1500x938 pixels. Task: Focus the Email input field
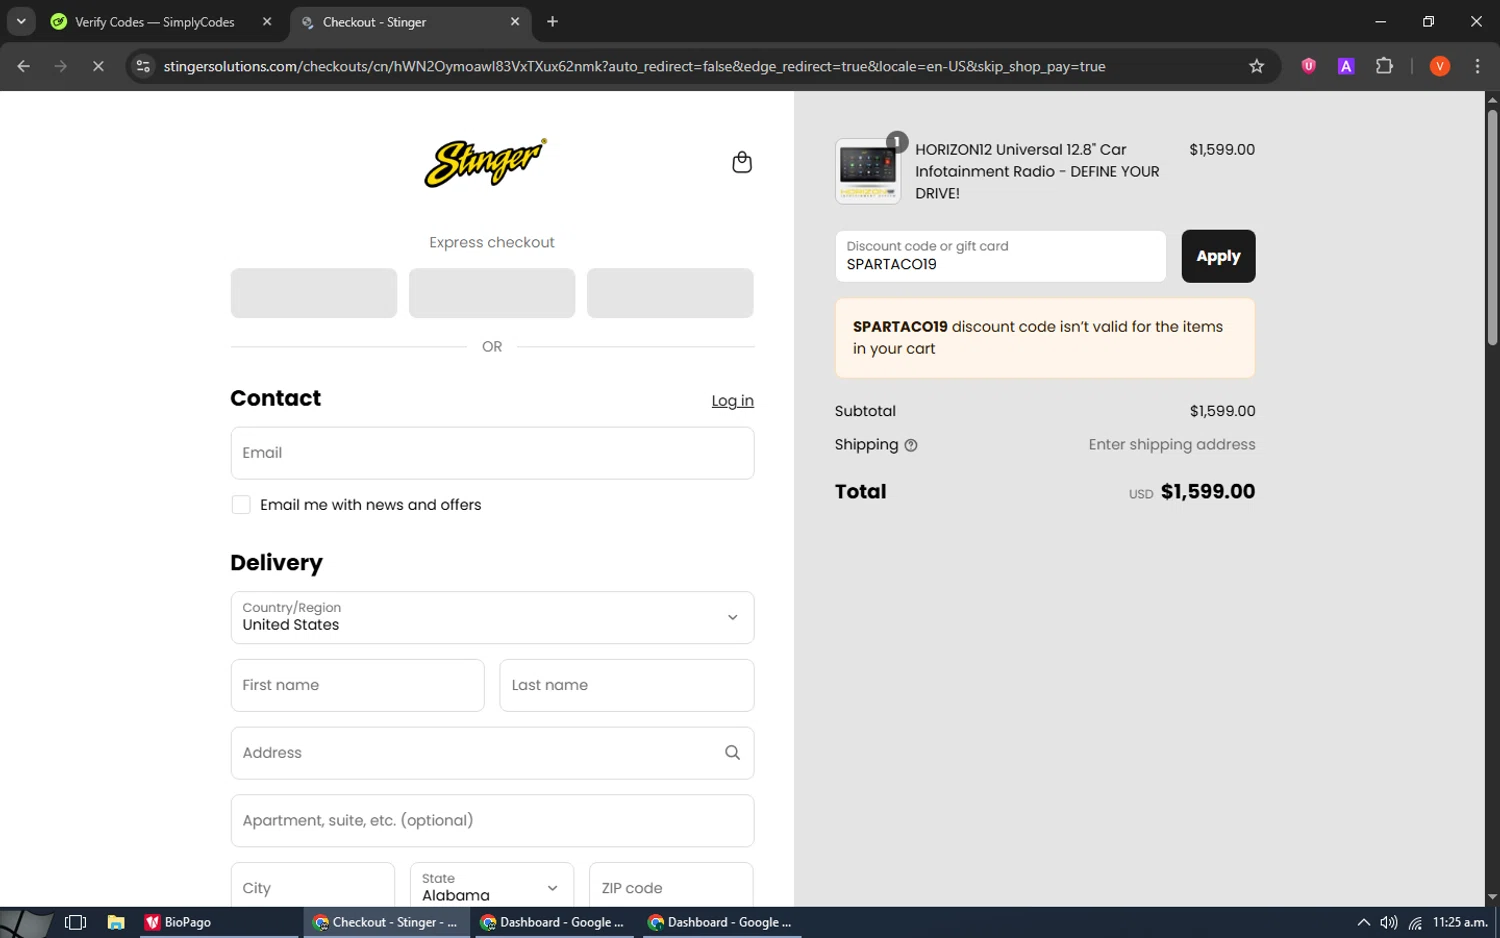click(492, 453)
